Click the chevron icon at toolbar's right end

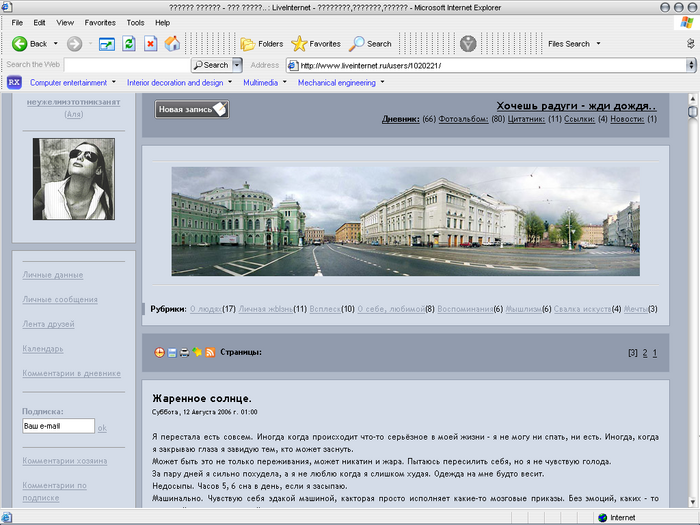(x=691, y=44)
